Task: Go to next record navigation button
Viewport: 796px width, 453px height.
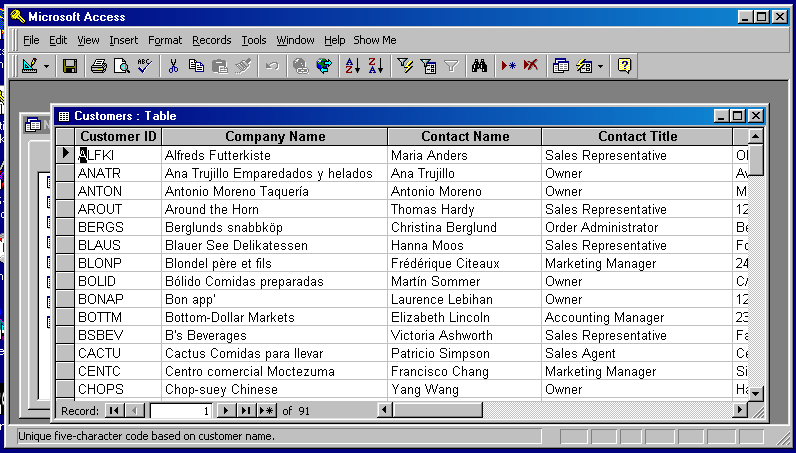Action: (226, 410)
